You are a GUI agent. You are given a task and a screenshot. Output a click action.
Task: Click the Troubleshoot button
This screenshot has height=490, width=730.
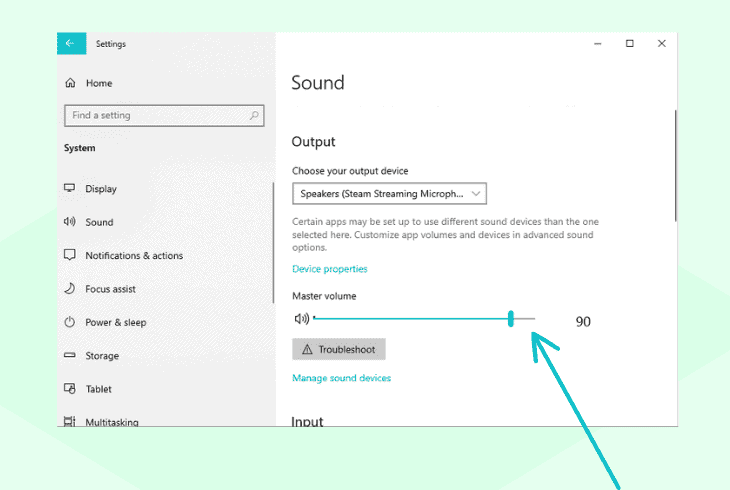point(339,349)
